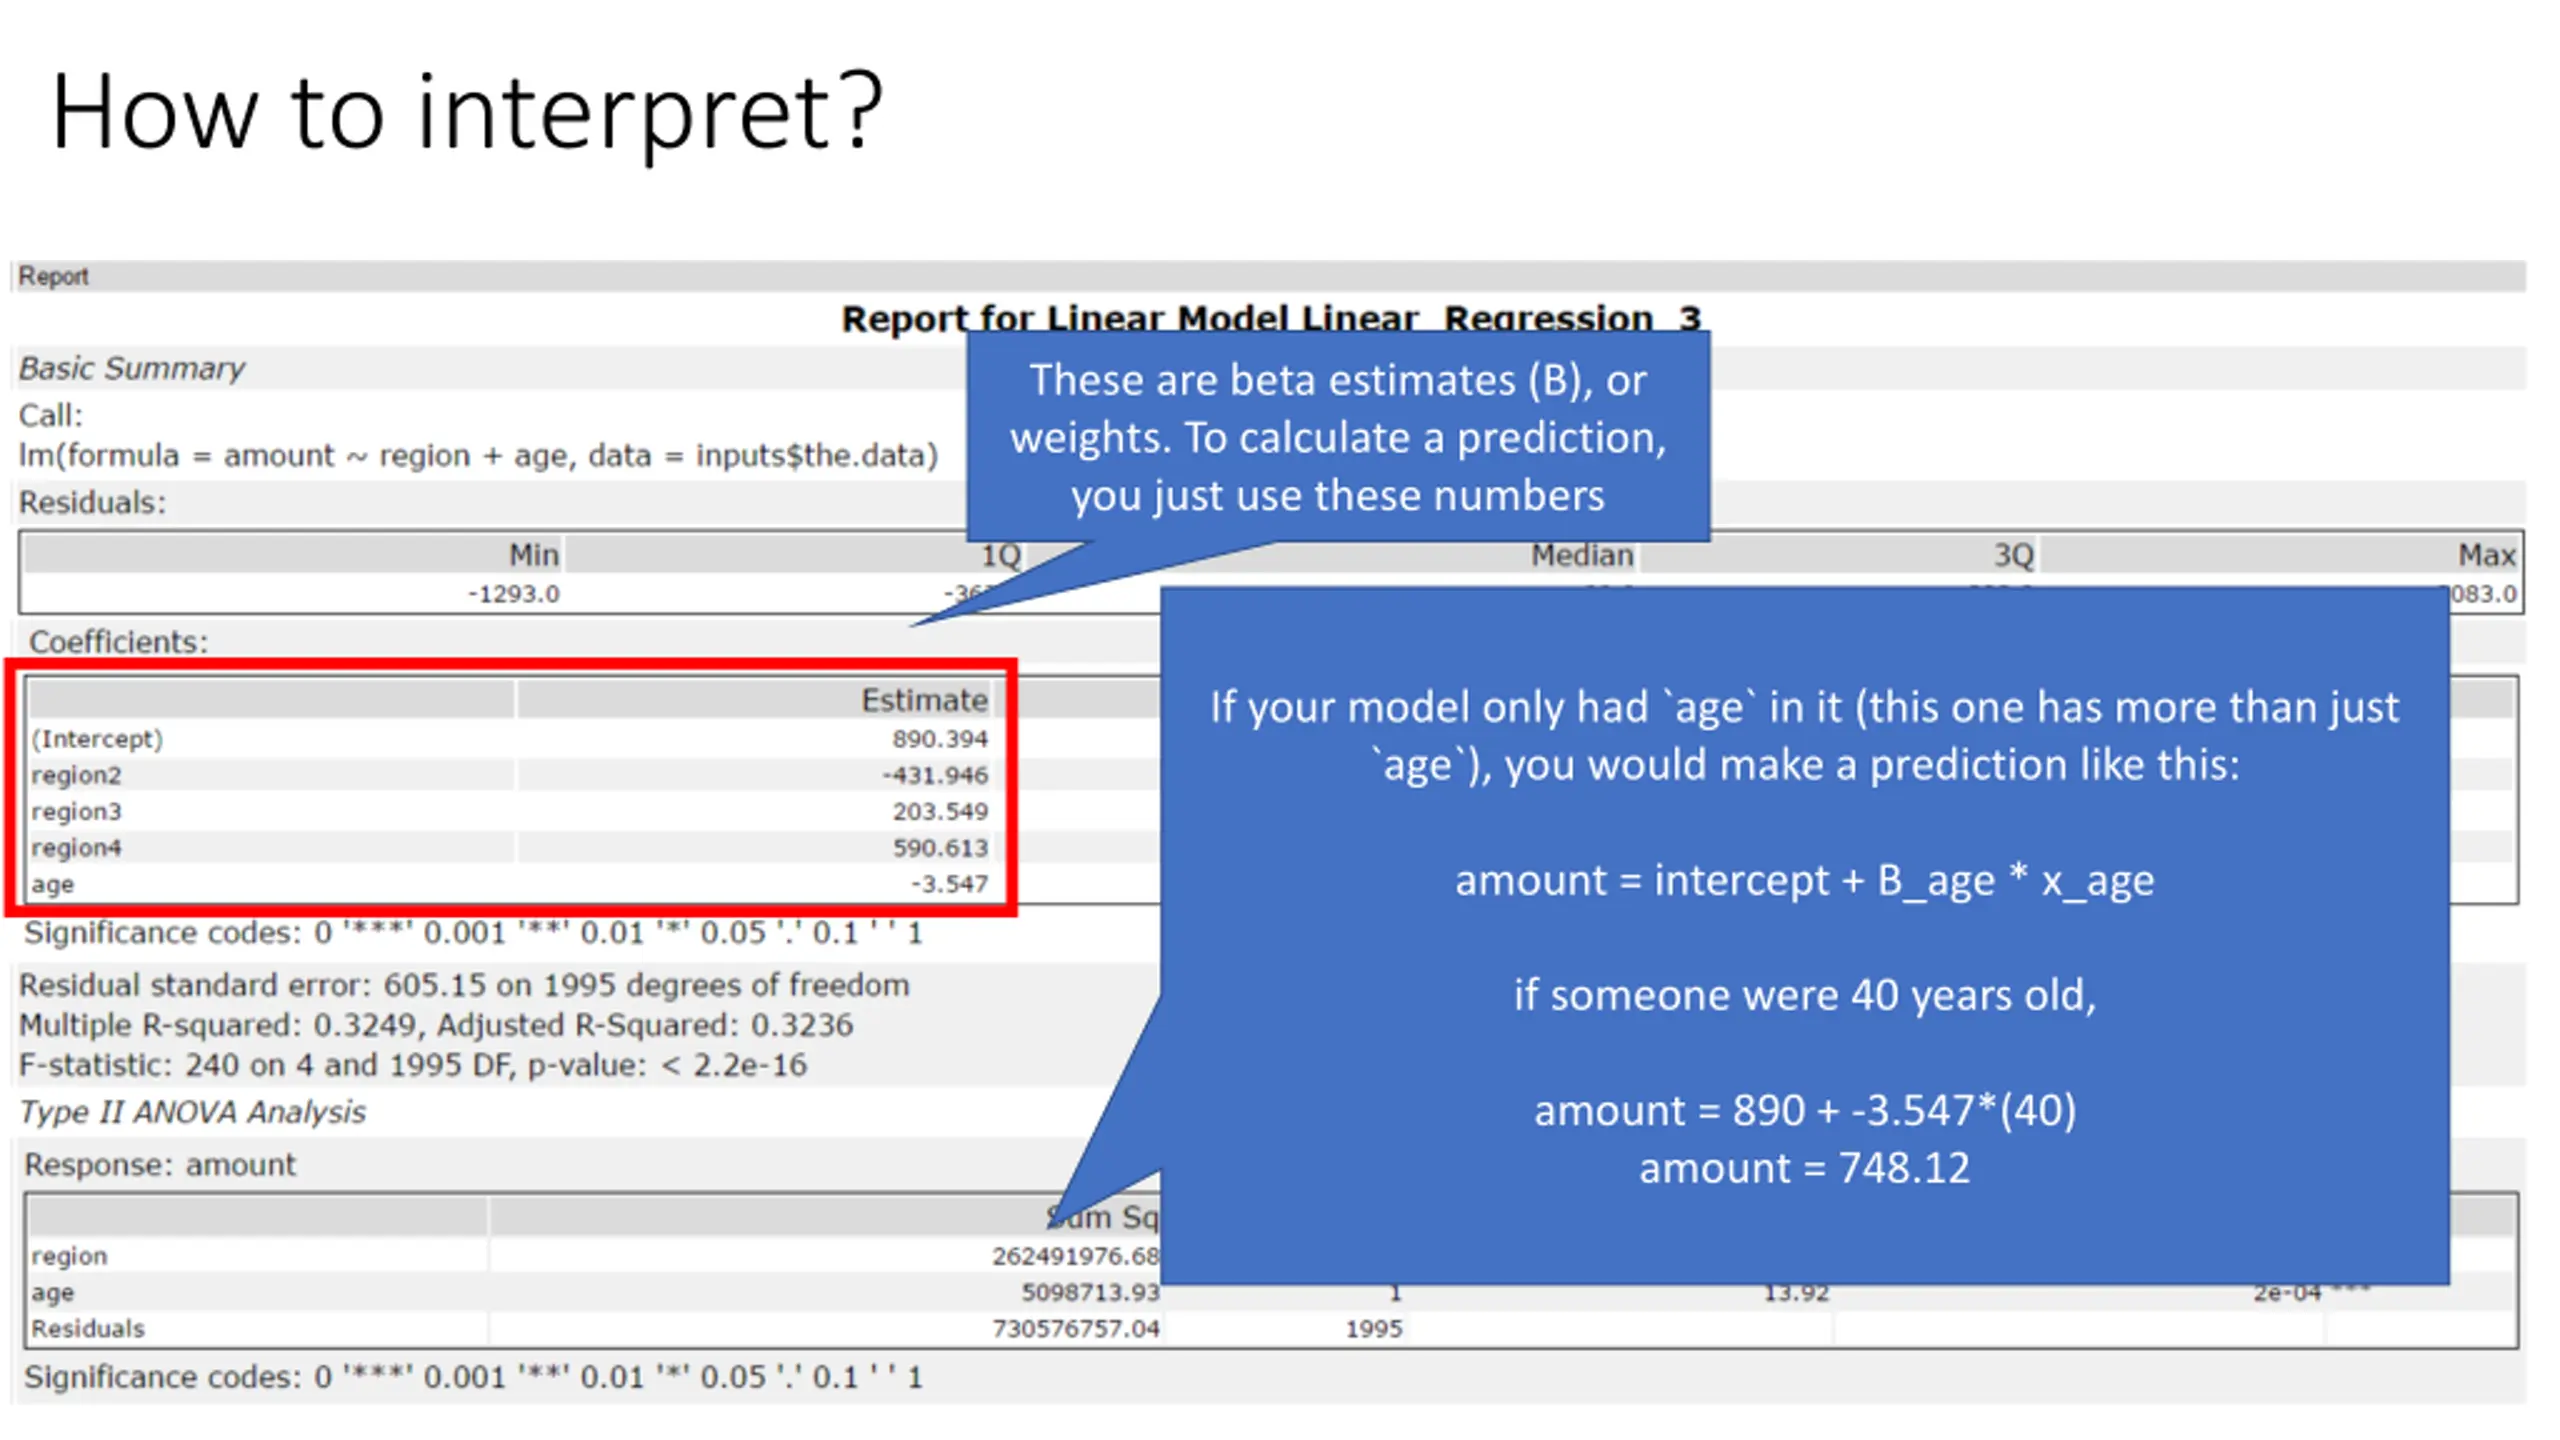The width and height of the screenshot is (2560, 1440).
Task: Click the region3 coefficient row label
Action: point(76,812)
